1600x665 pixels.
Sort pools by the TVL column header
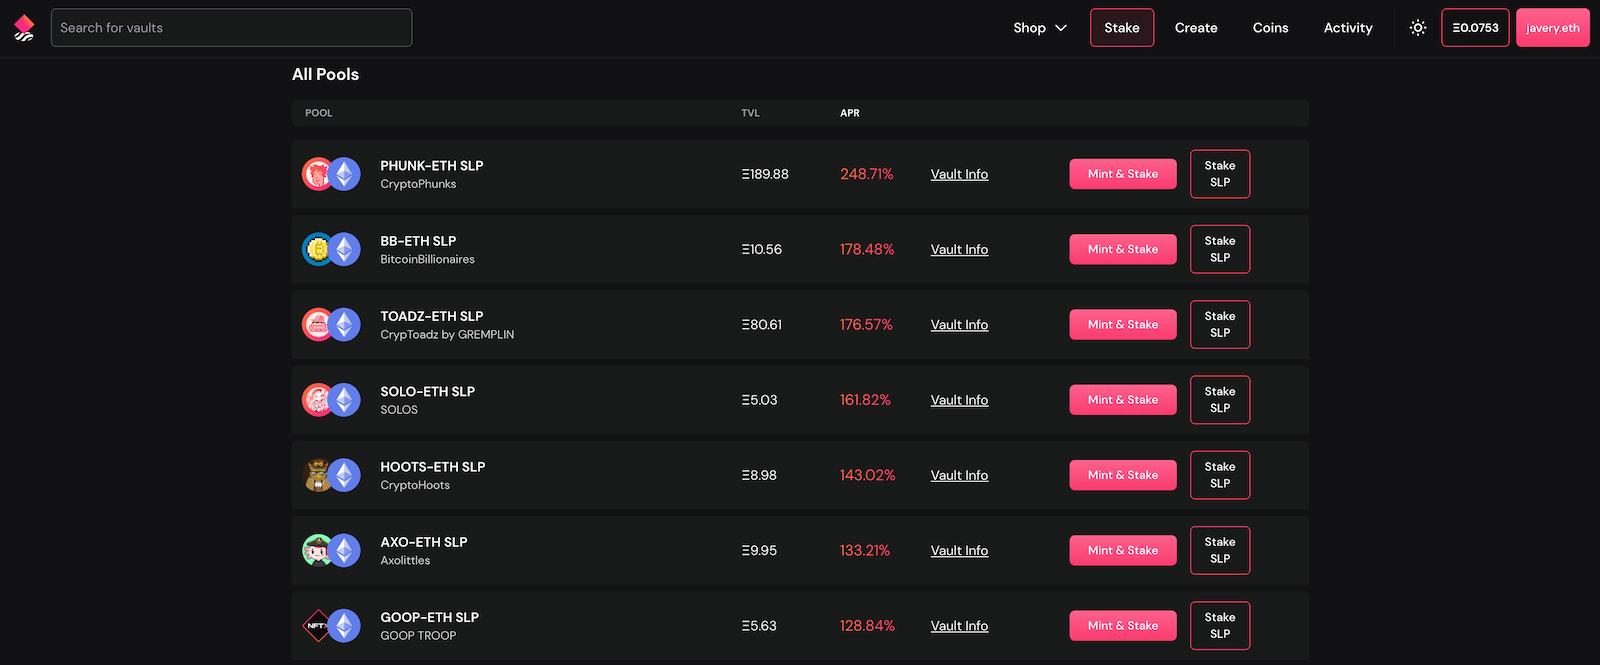pyautogui.click(x=751, y=113)
